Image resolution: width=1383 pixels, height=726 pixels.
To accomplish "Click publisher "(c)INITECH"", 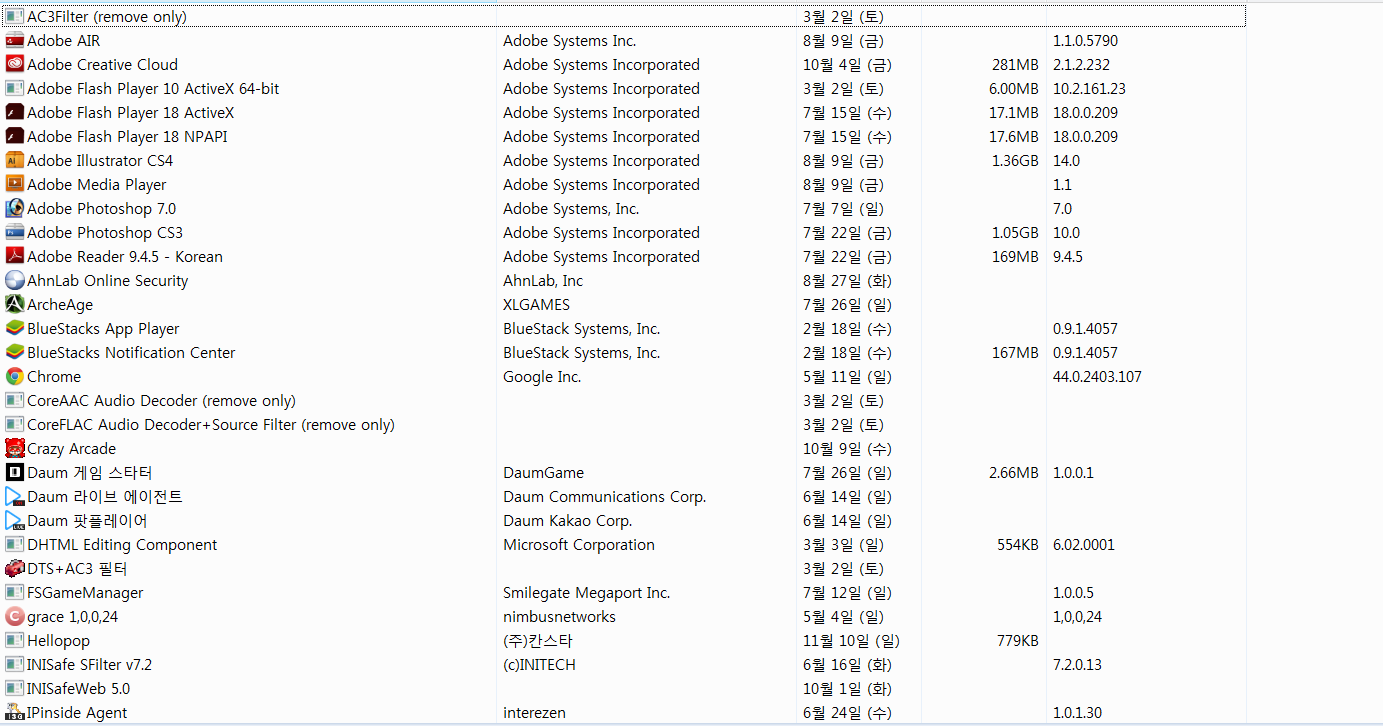I will [x=539, y=665].
